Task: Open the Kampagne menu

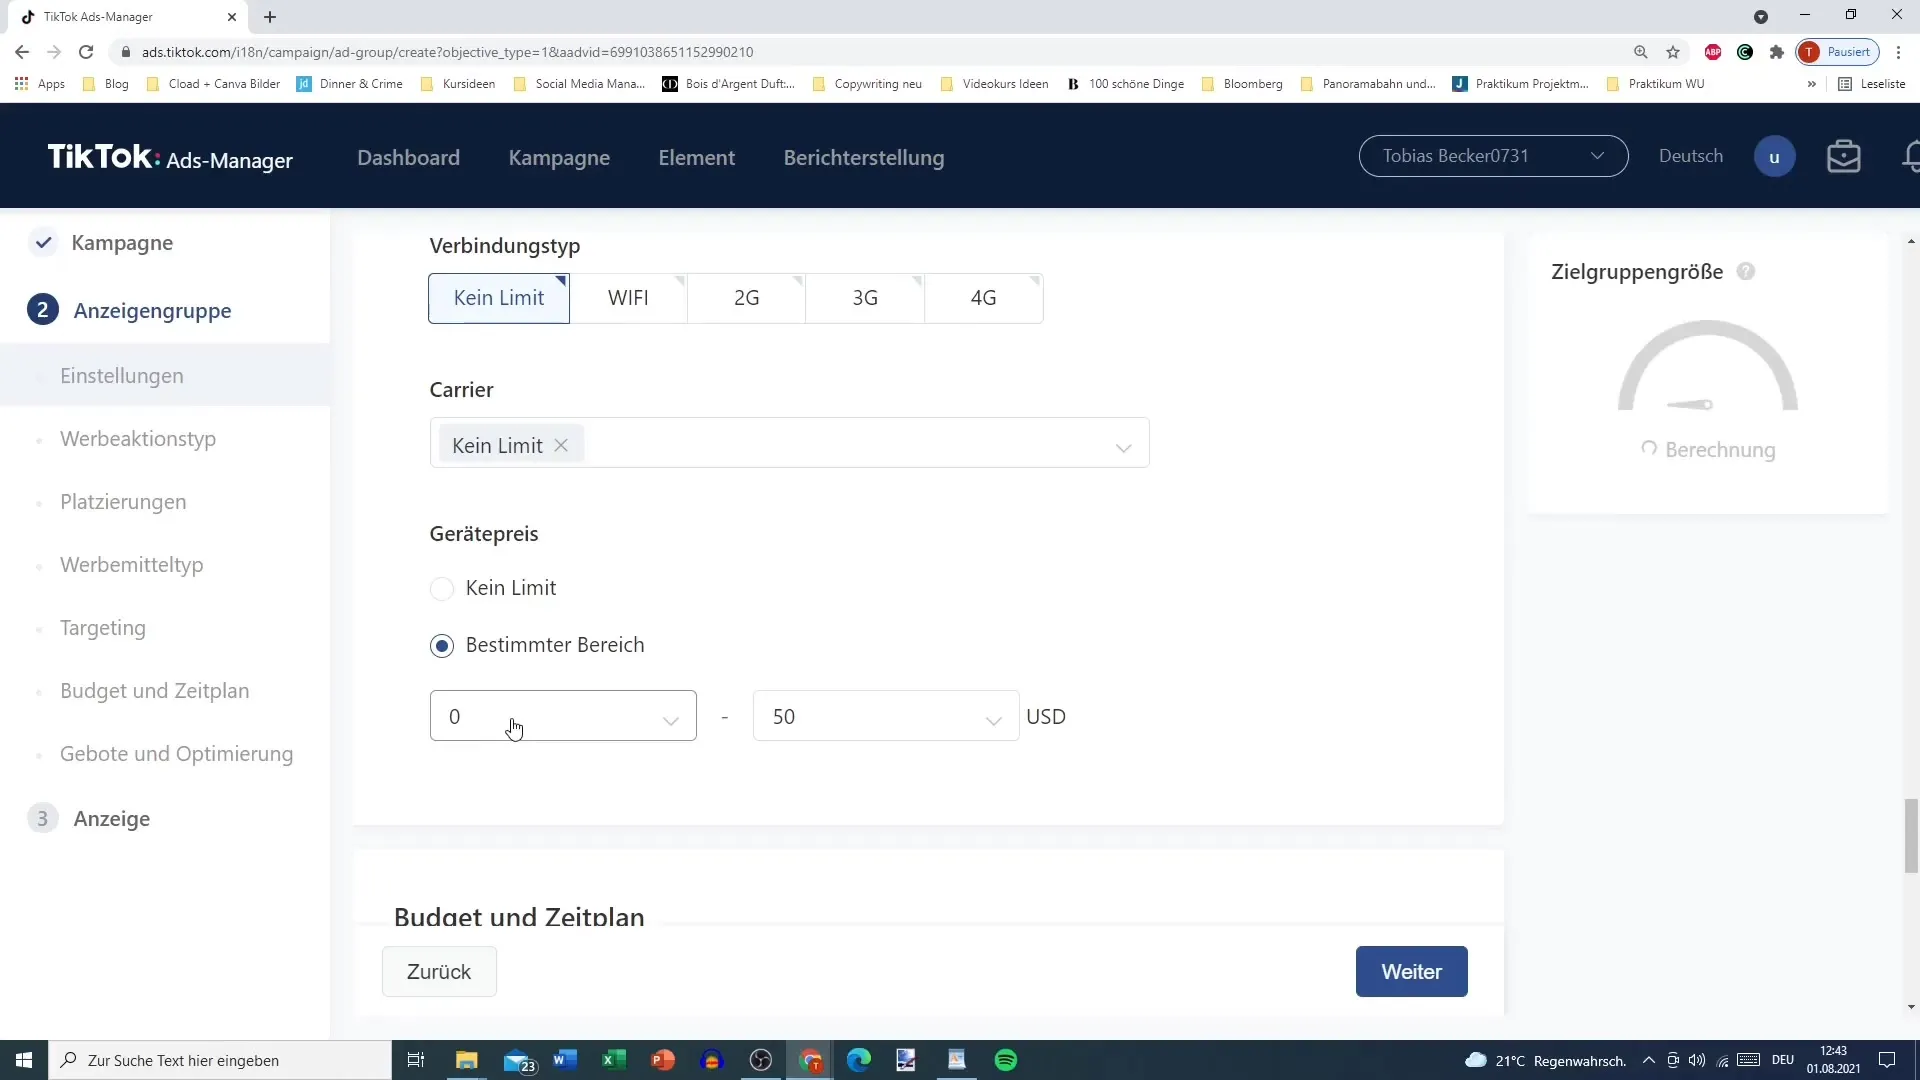Action: click(559, 158)
